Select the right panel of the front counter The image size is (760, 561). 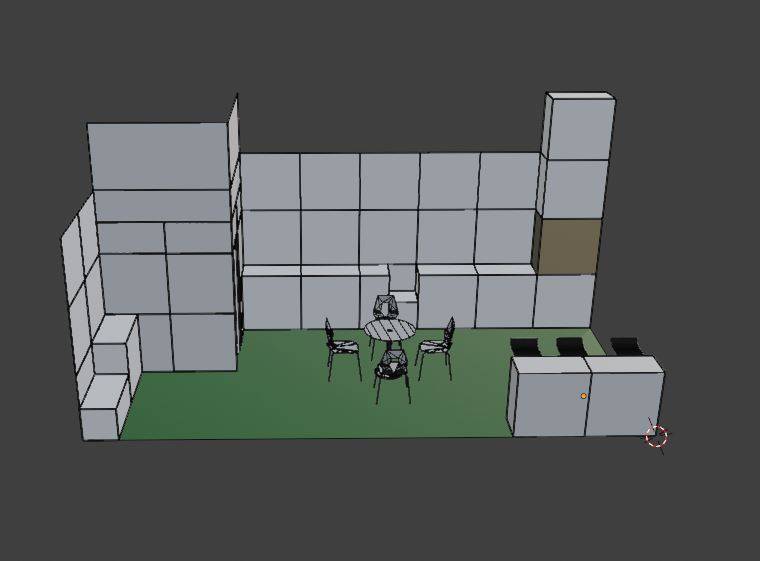point(625,400)
